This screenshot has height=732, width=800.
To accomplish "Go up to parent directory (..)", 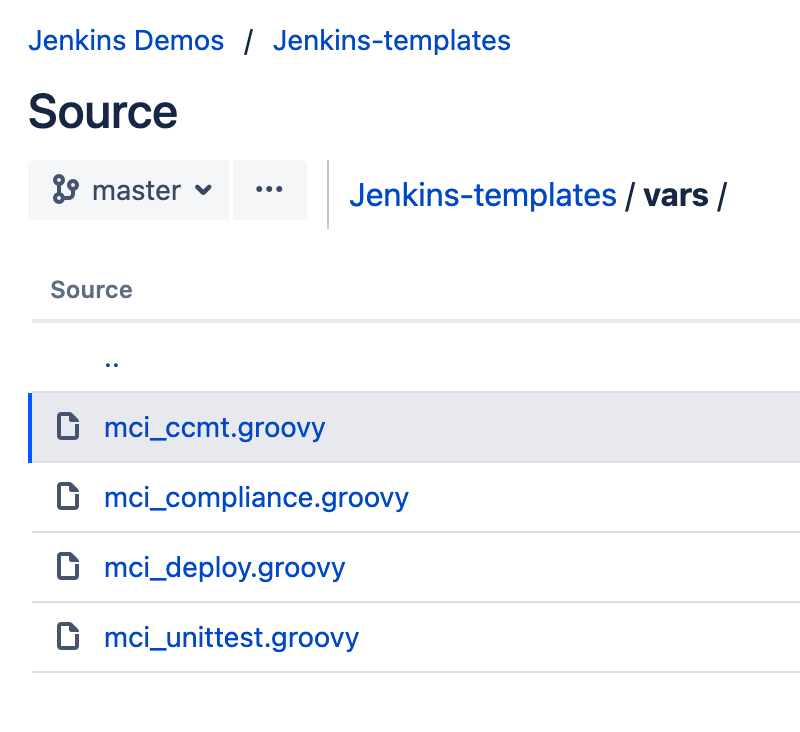I will click(112, 360).
